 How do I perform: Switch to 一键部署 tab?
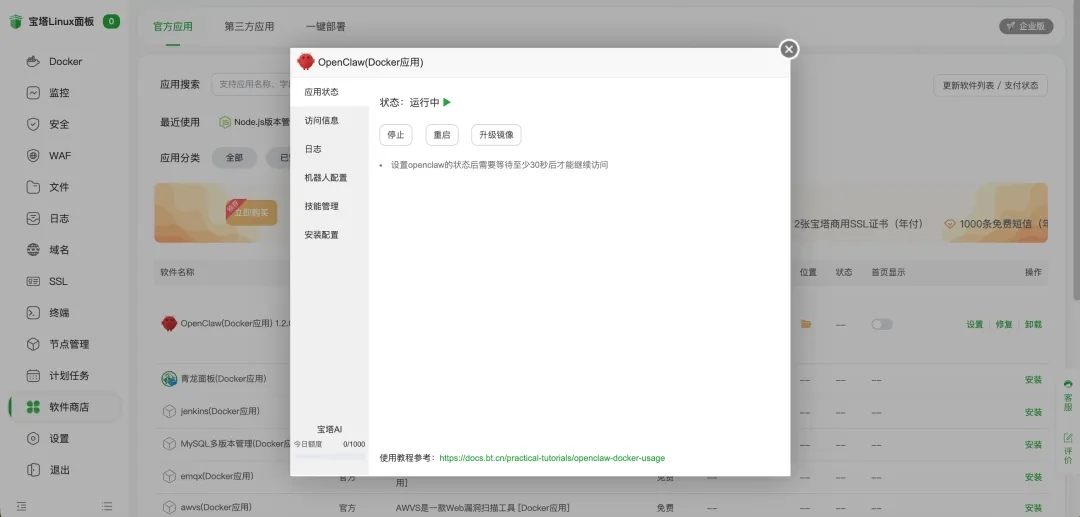click(x=326, y=27)
